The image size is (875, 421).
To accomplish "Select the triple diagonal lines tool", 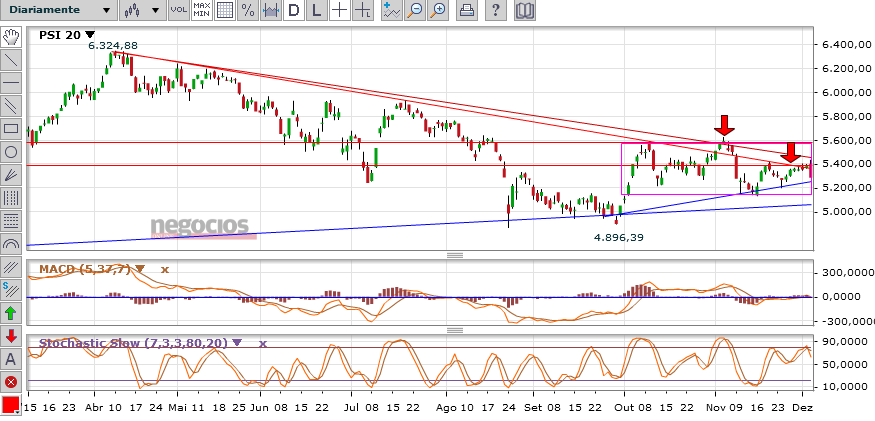I will [11, 267].
